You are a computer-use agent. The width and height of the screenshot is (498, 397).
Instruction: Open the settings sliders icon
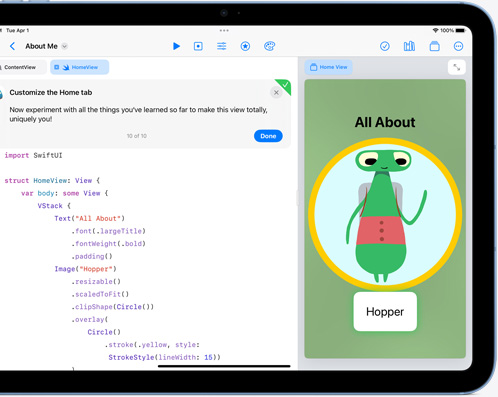222,46
